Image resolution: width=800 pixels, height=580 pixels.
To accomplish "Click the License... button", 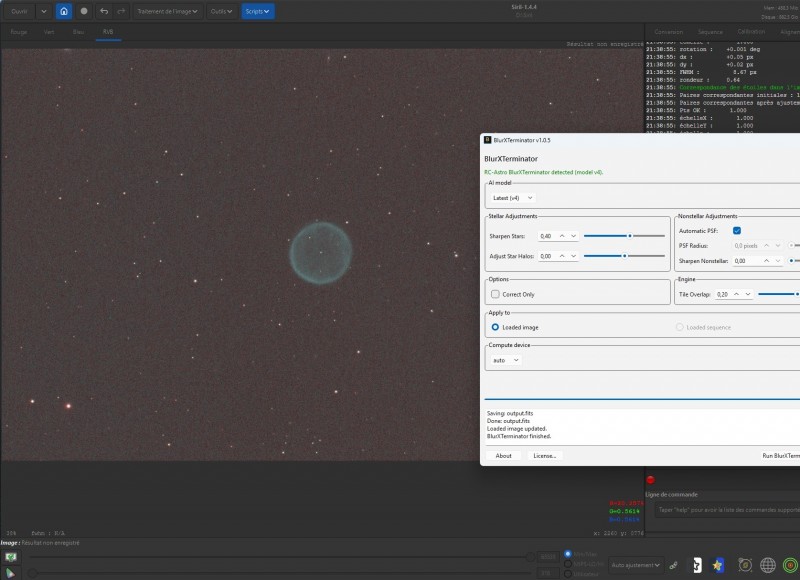I will pyautogui.click(x=544, y=456).
